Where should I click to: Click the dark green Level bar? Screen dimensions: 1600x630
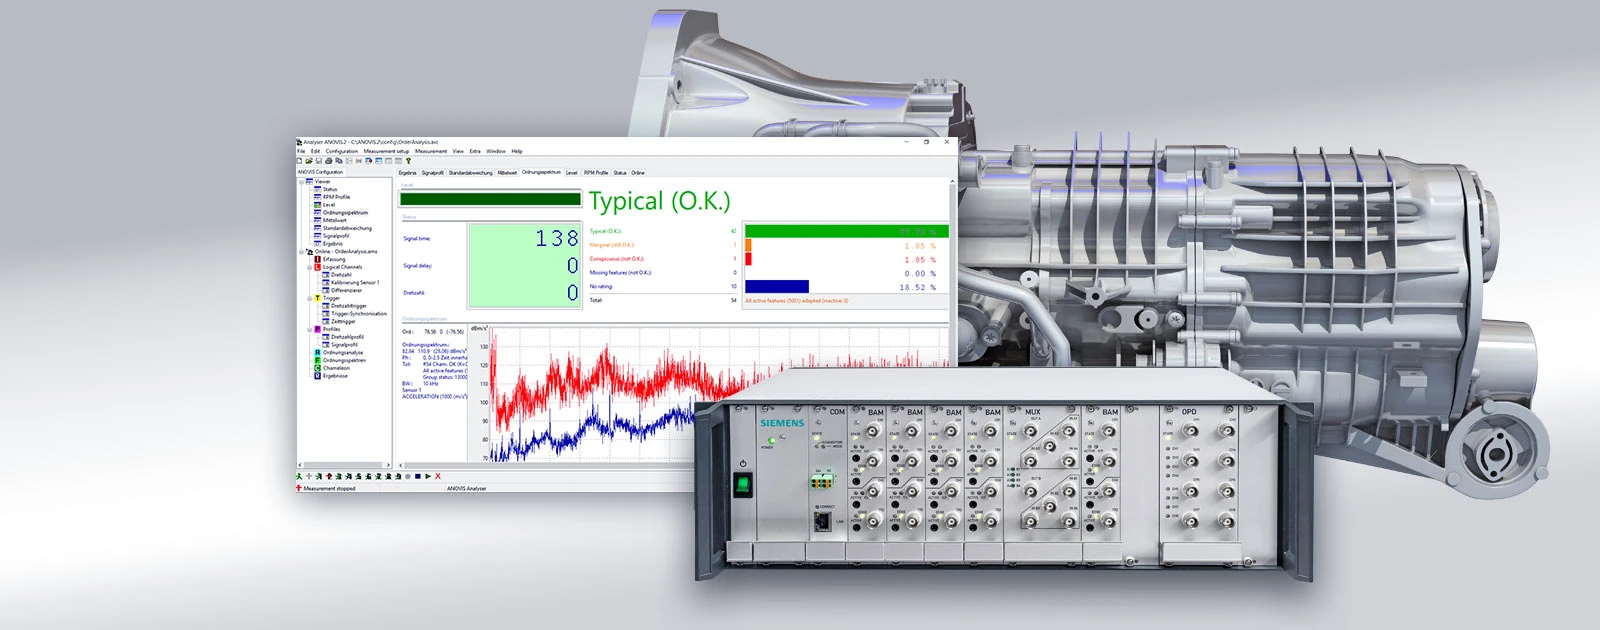click(x=490, y=200)
